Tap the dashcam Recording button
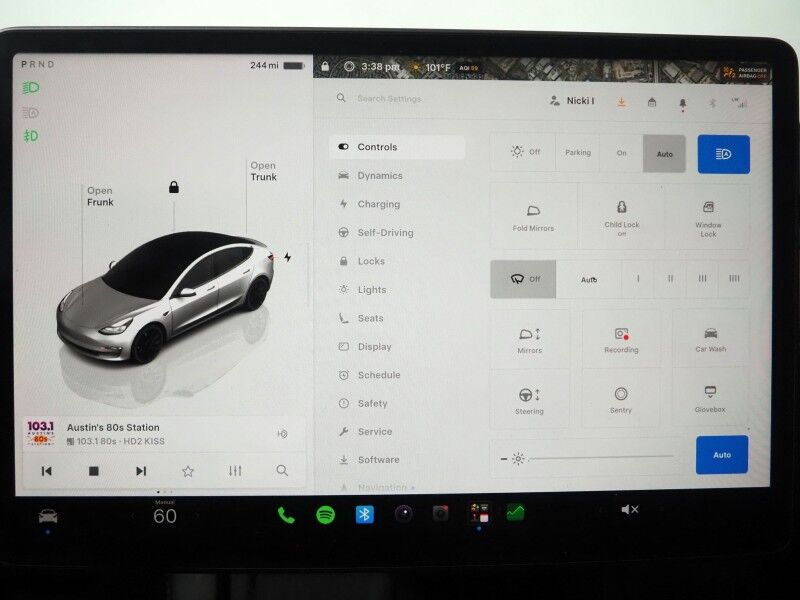This screenshot has height=600, width=800. 621,340
